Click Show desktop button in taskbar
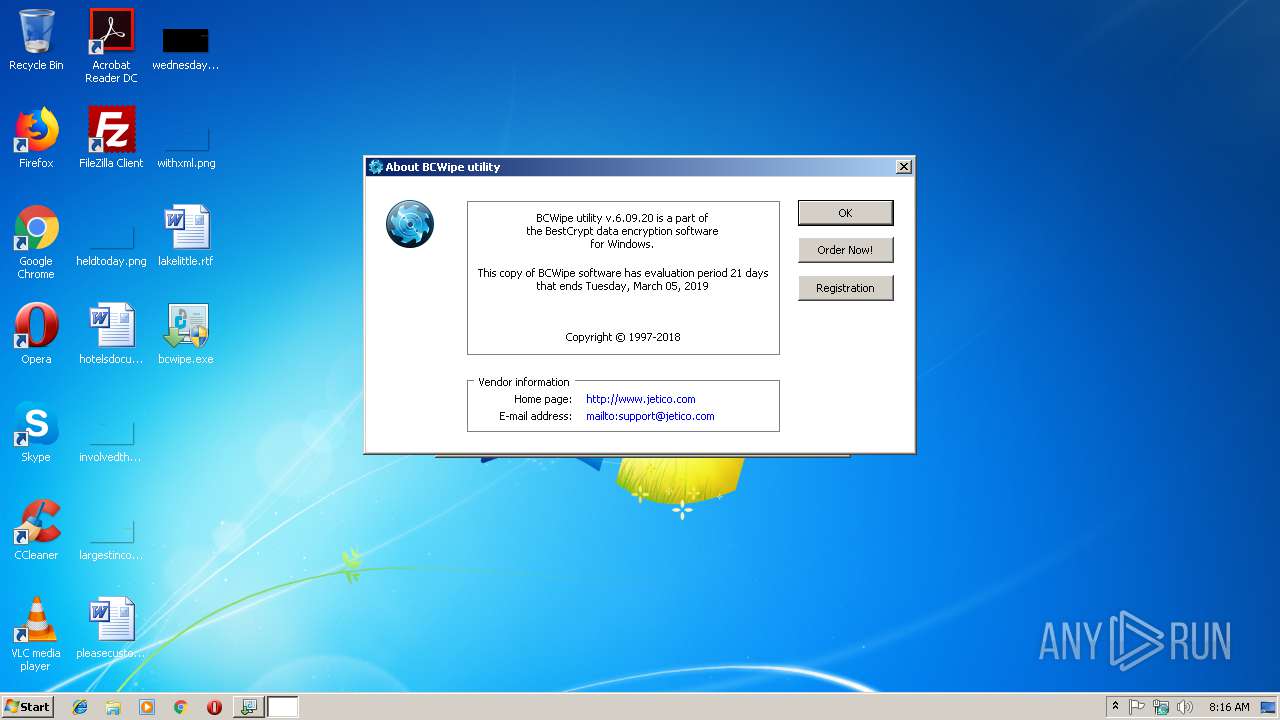Screen dimensions: 1280x720 [x=1269, y=707]
